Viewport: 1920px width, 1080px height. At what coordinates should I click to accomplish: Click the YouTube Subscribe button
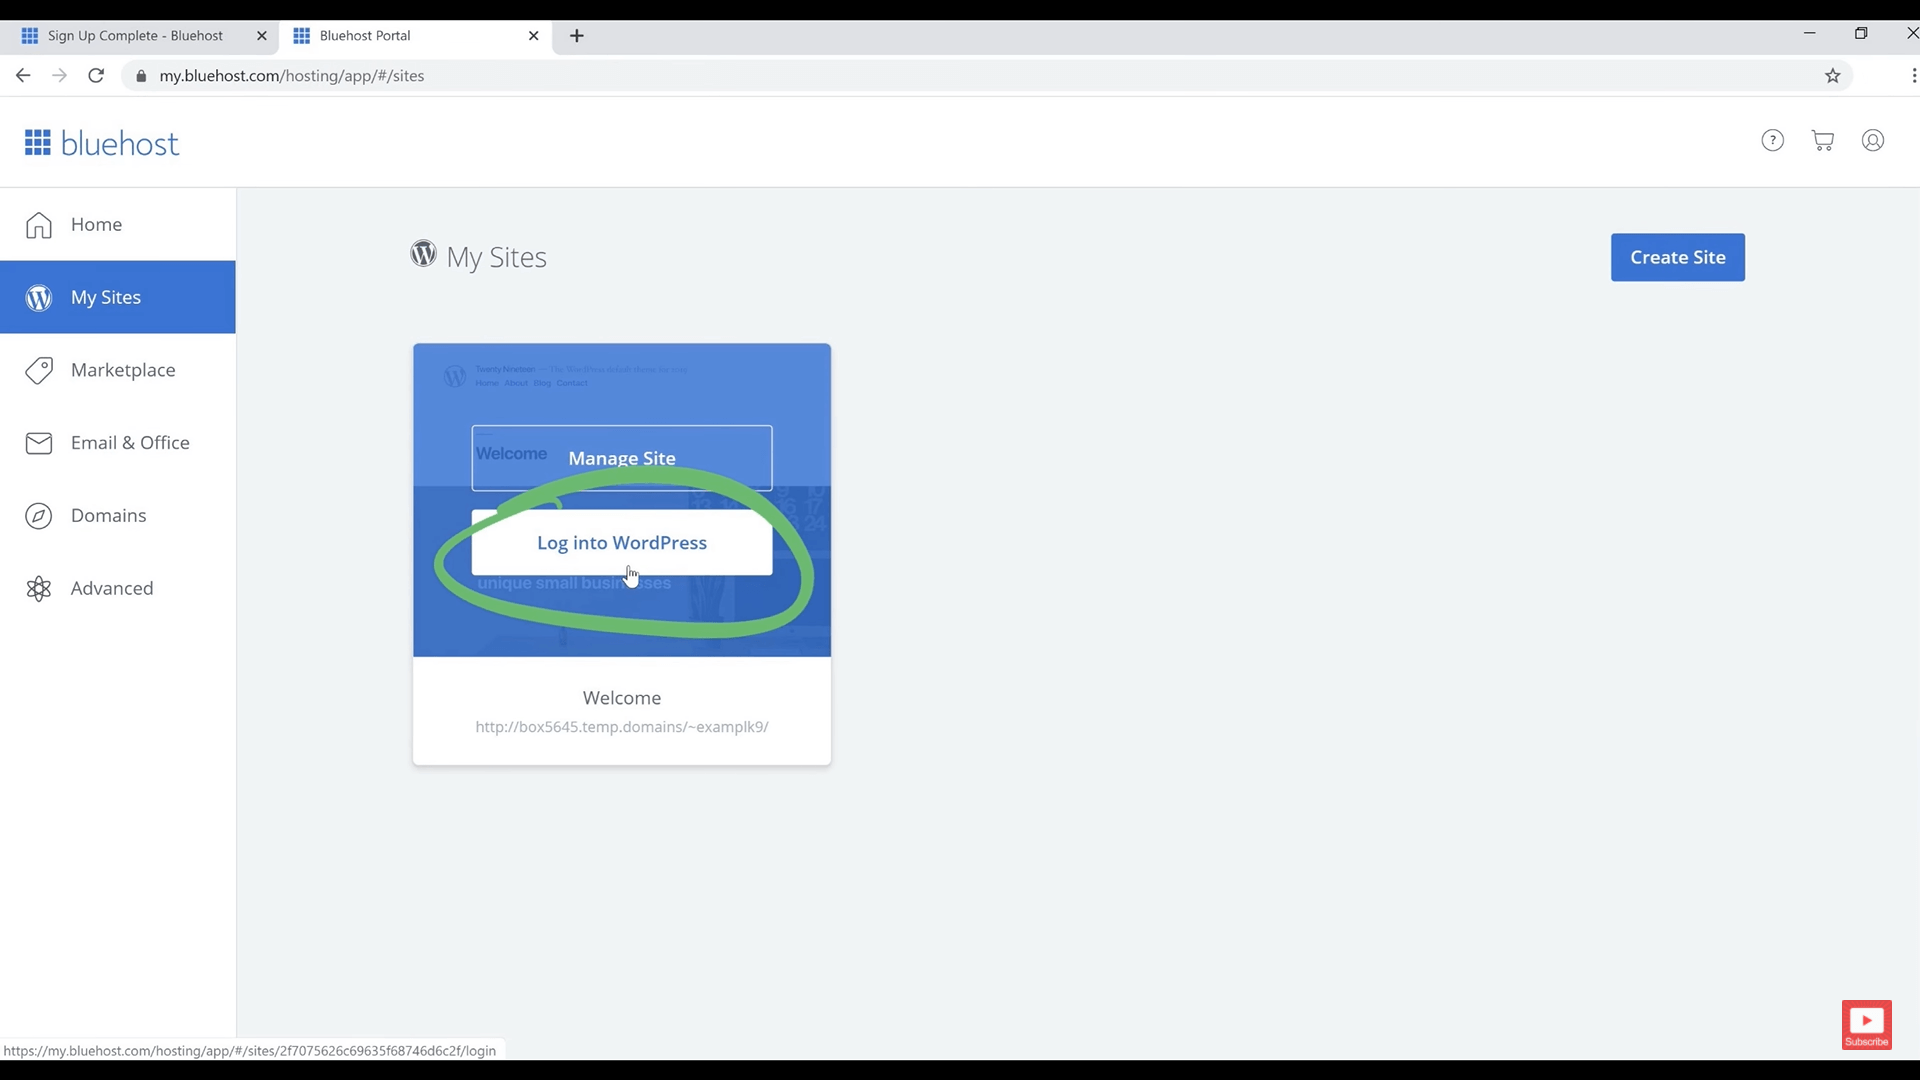tap(1866, 1025)
